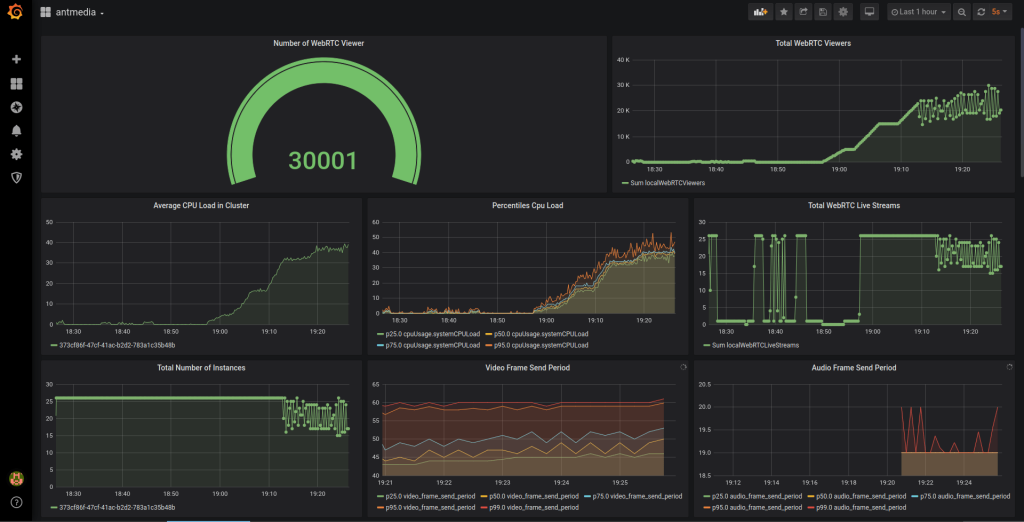The width and height of the screenshot is (1024, 522).
Task: Click the Share dashboard icon
Action: coord(803,12)
